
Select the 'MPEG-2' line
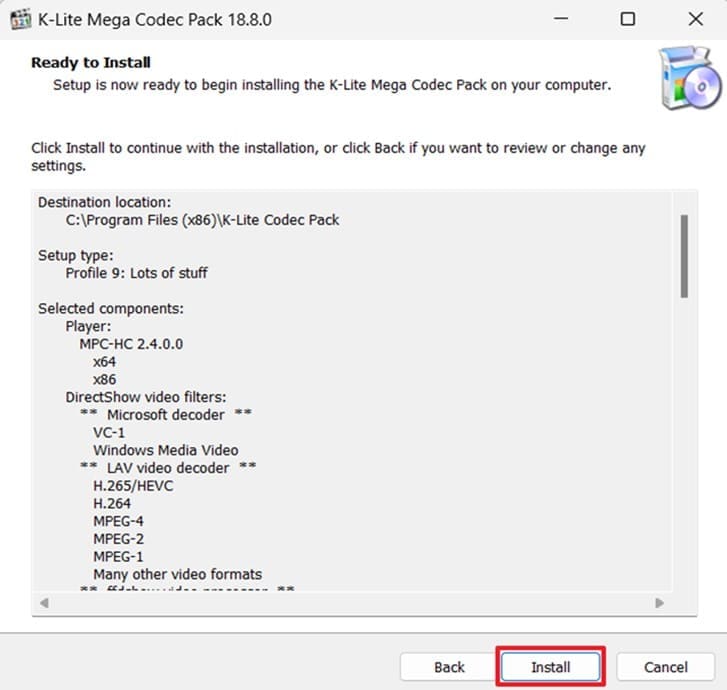[x=118, y=539]
